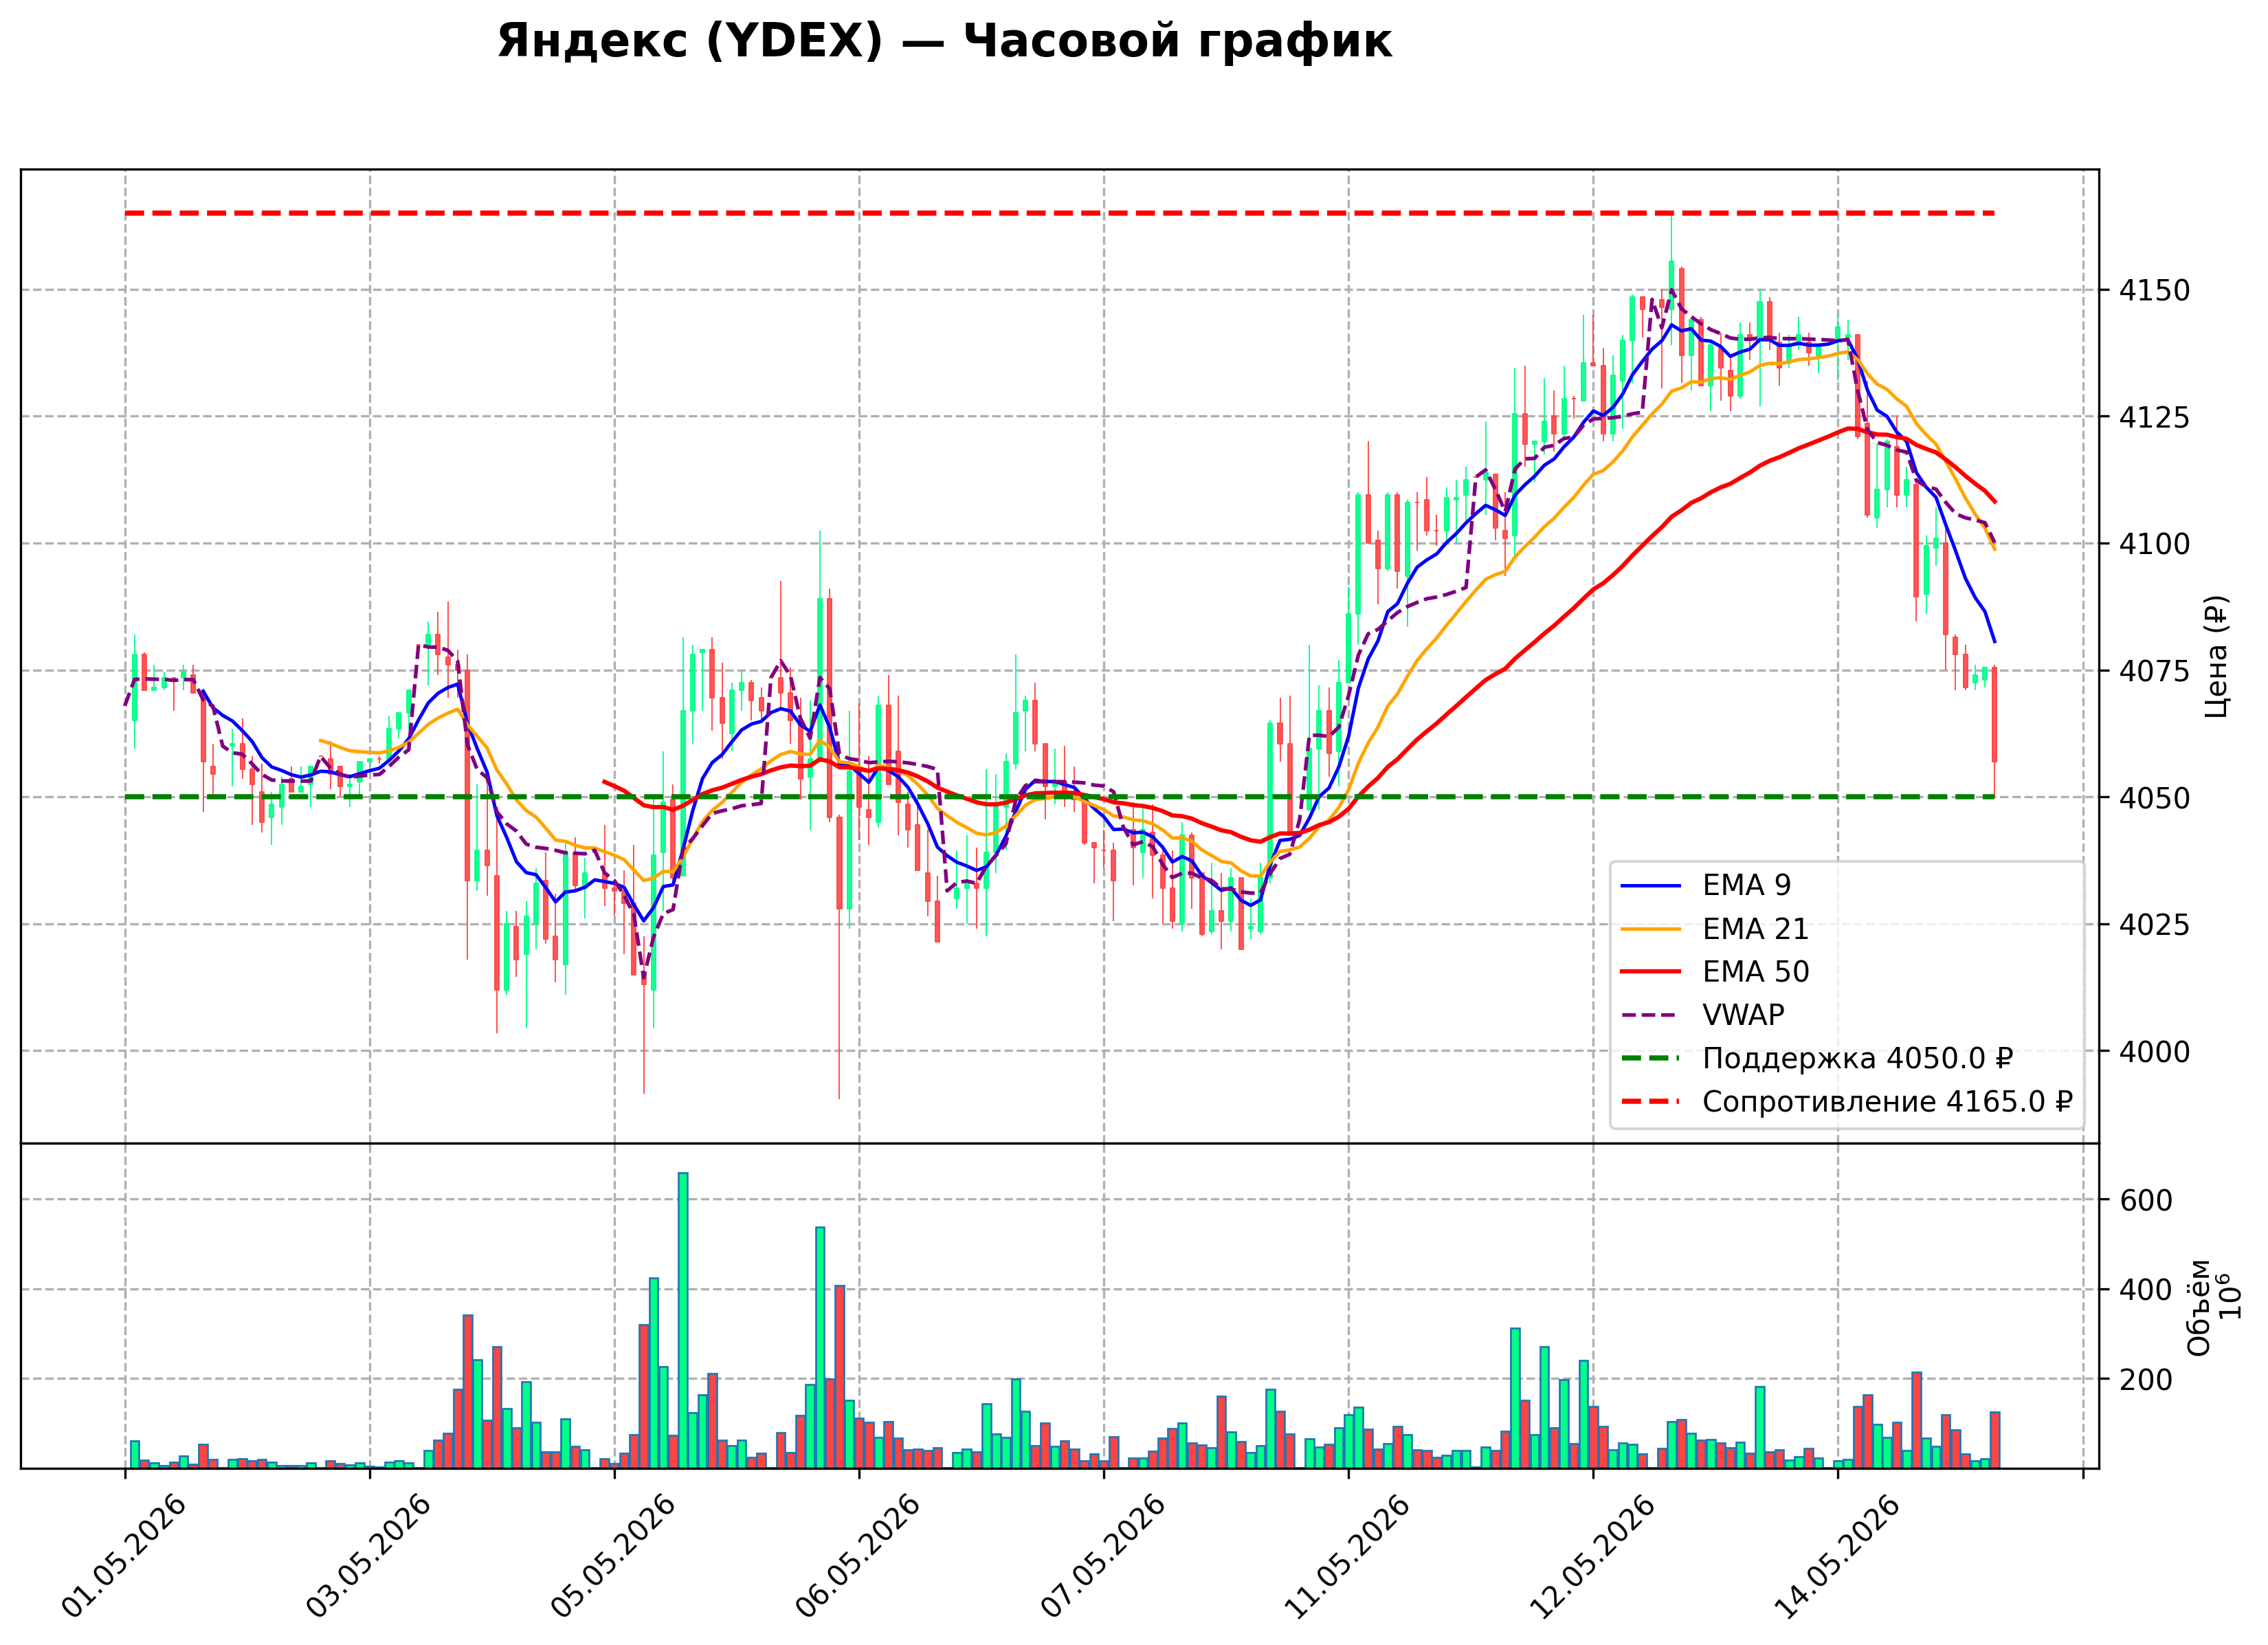Click the 03.05.2026 date label
Image resolution: width=2268 pixels, height=1645 pixels.
click(369, 1557)
